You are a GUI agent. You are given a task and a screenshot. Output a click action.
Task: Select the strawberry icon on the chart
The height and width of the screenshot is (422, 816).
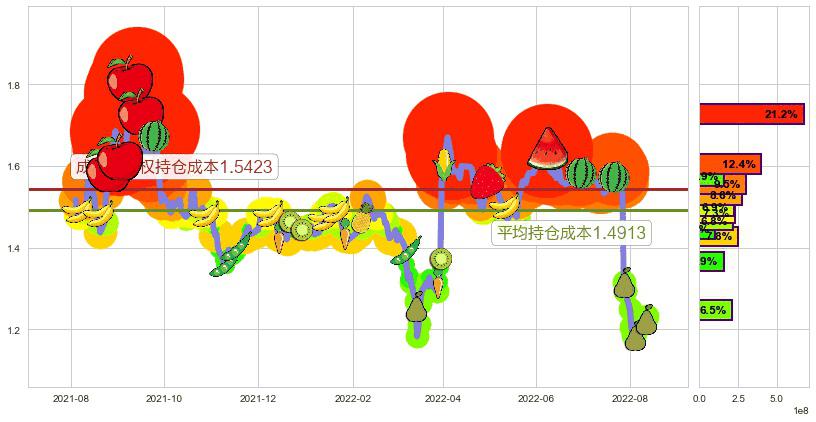(488, 180)
